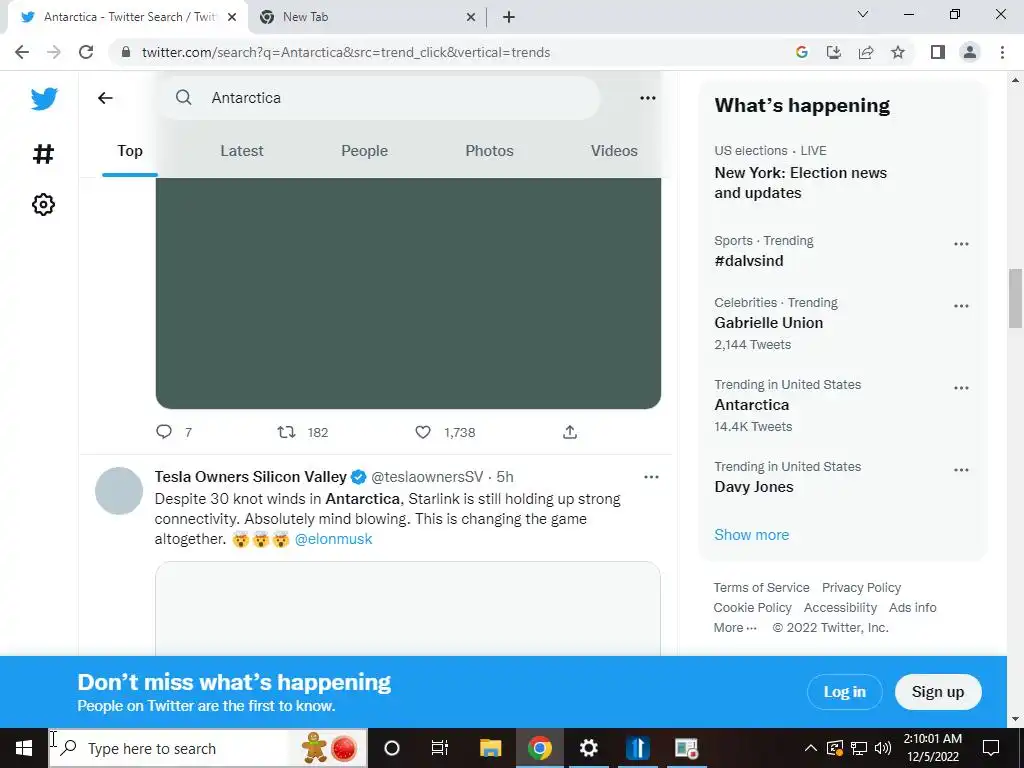Open the Settings gear in Twitter sidebar
Screen dimensions: 1024x768
[43, 204]
